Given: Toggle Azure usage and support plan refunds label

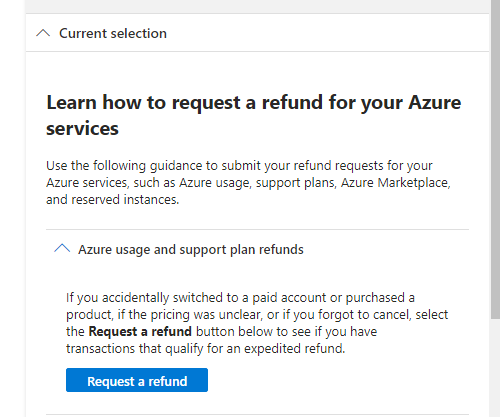Looking at the screenshot, I should coord(191,249).
